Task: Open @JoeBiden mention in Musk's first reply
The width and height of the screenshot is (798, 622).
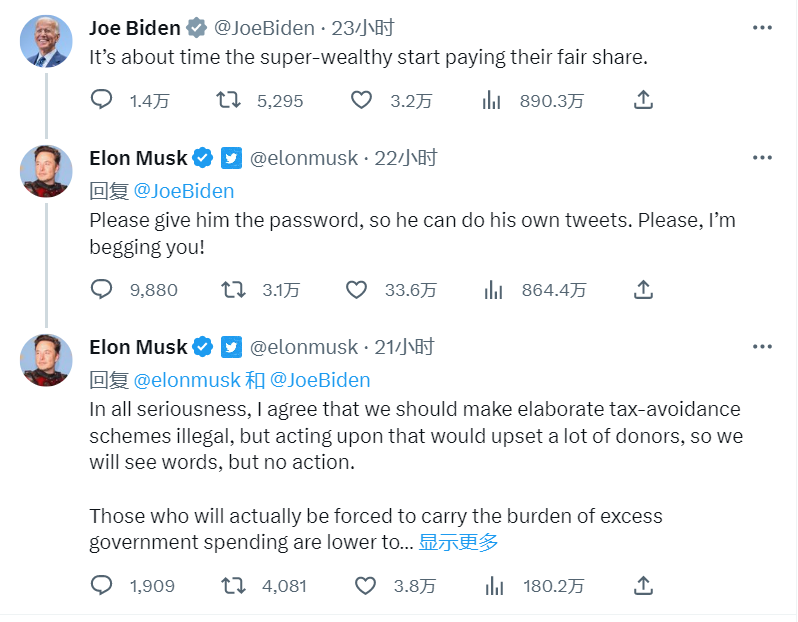Action: click(183, 191)
